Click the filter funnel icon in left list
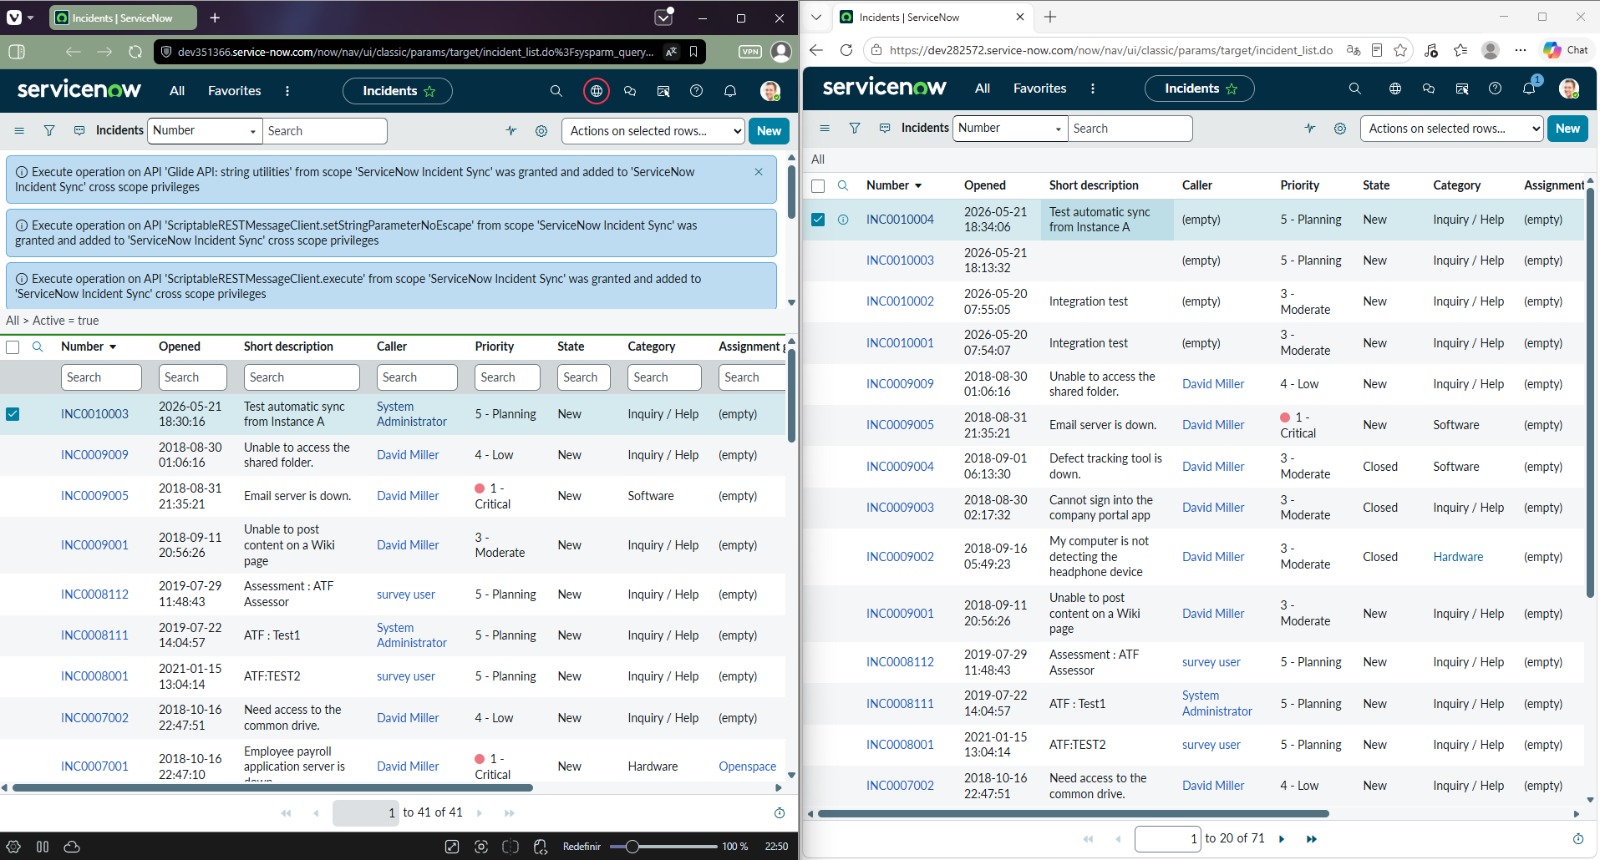Viewport: 1600px width, 860px height. pos(49,130)
